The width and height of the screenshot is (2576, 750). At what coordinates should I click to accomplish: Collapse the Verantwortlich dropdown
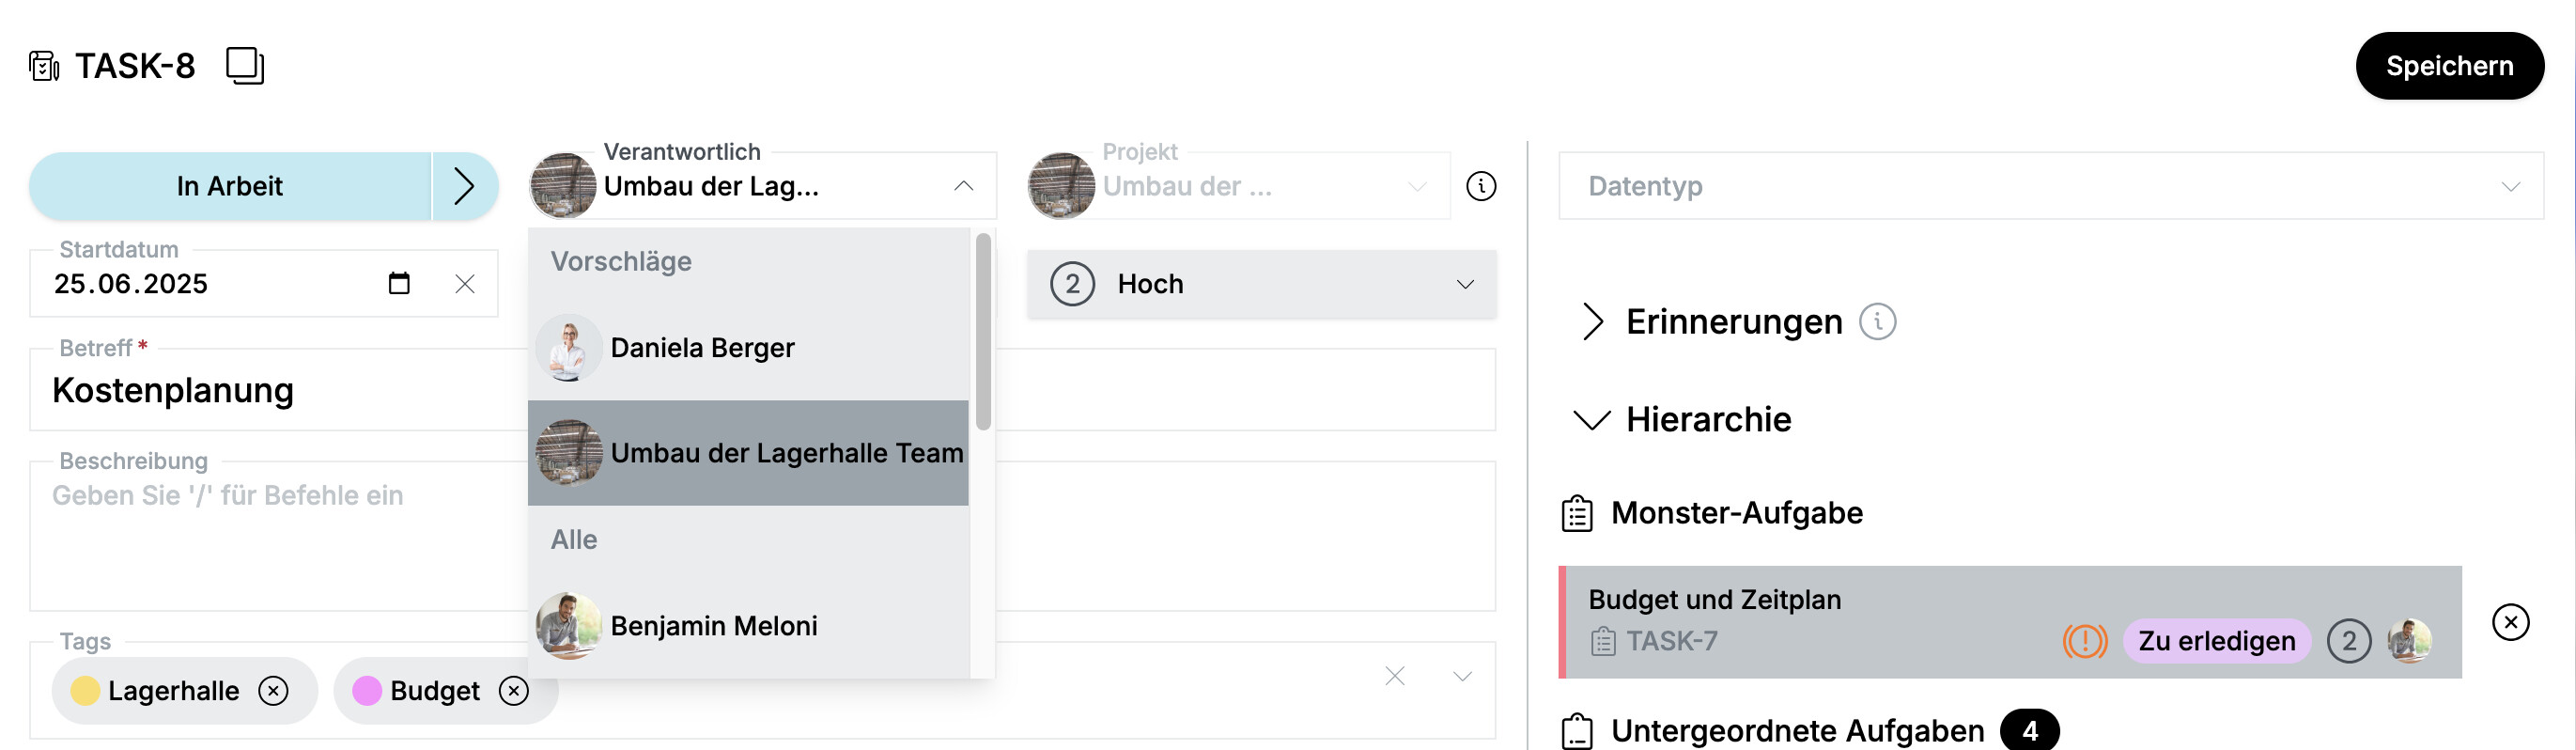pos(963,186)
